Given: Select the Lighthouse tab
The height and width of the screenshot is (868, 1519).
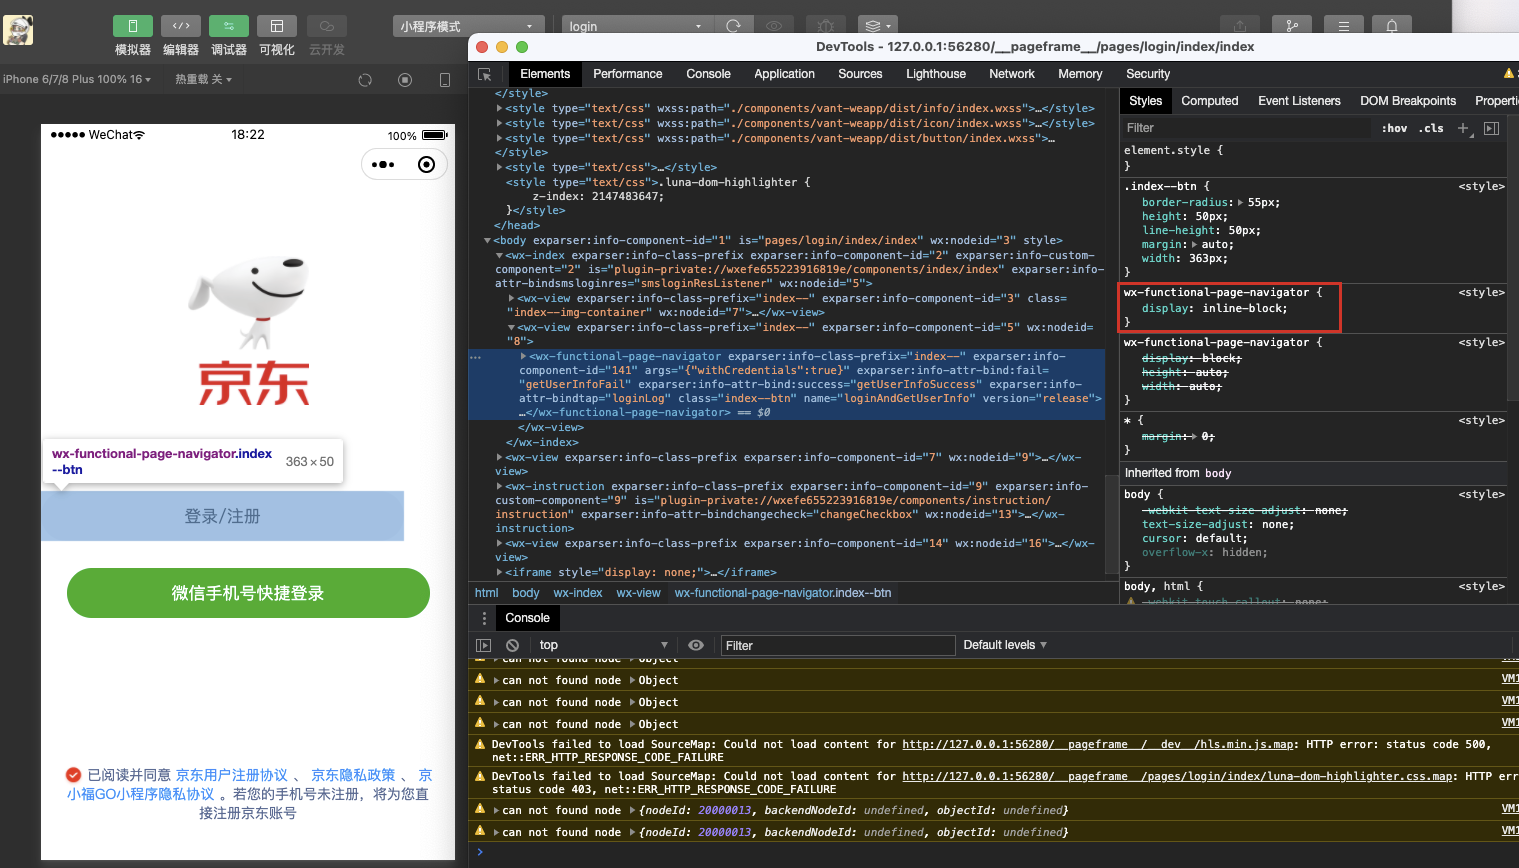Looking at the screenshot, I should [x=936, y=74].
